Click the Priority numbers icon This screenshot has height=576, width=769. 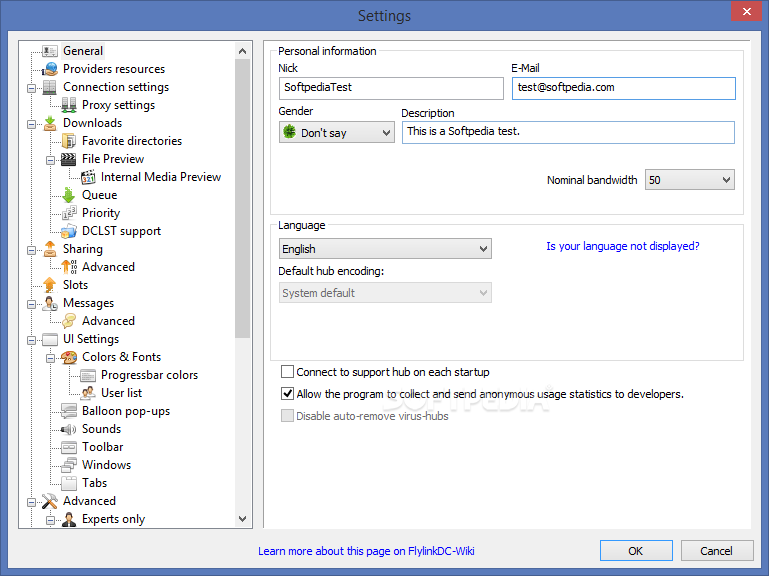tap(69, 213)
